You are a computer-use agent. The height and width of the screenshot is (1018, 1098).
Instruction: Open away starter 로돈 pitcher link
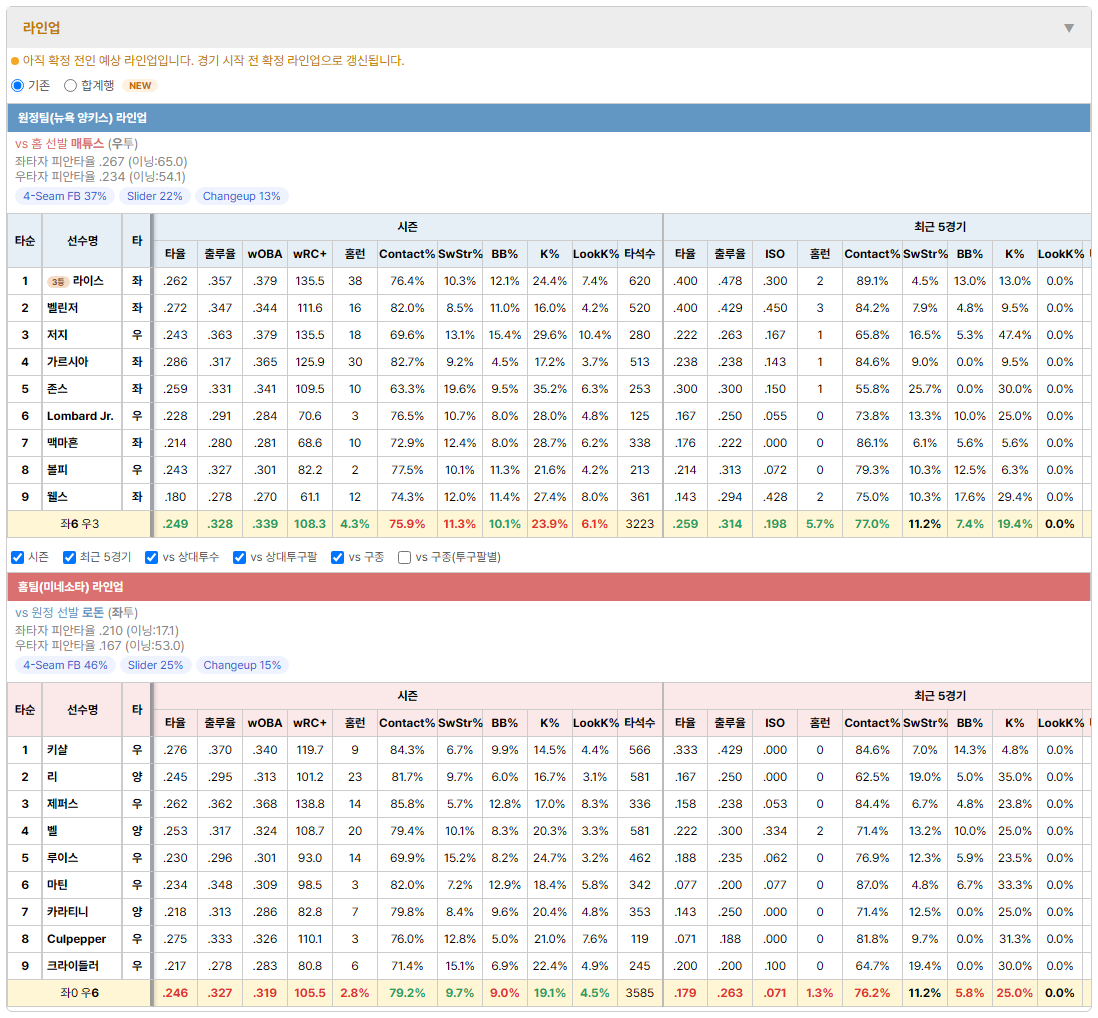tap(92, 613)
